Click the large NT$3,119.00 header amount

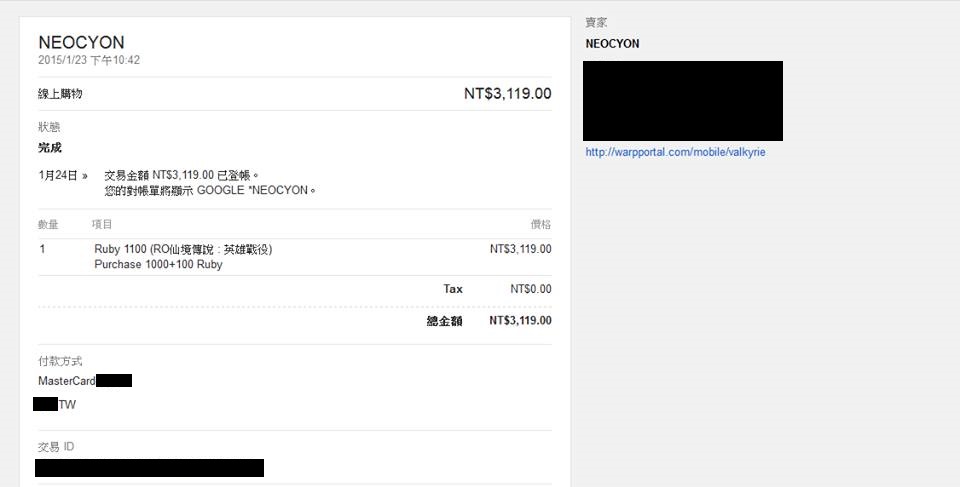click(507, 94)
